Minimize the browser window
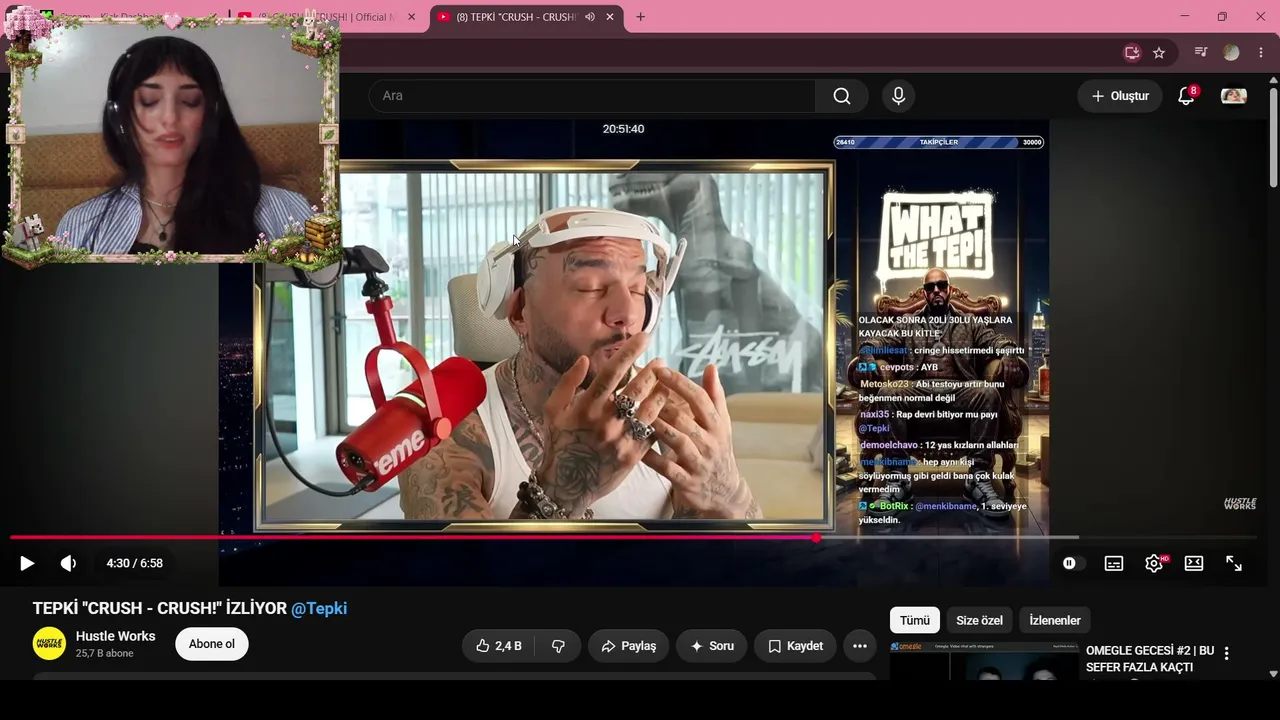The image size is (1280, 720). tap(1185, 17)
